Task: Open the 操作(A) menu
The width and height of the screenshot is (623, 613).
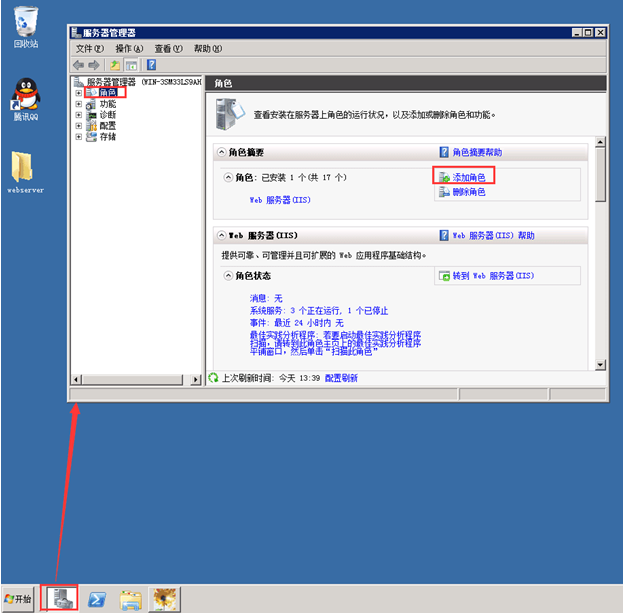Action: pos(128,48)
